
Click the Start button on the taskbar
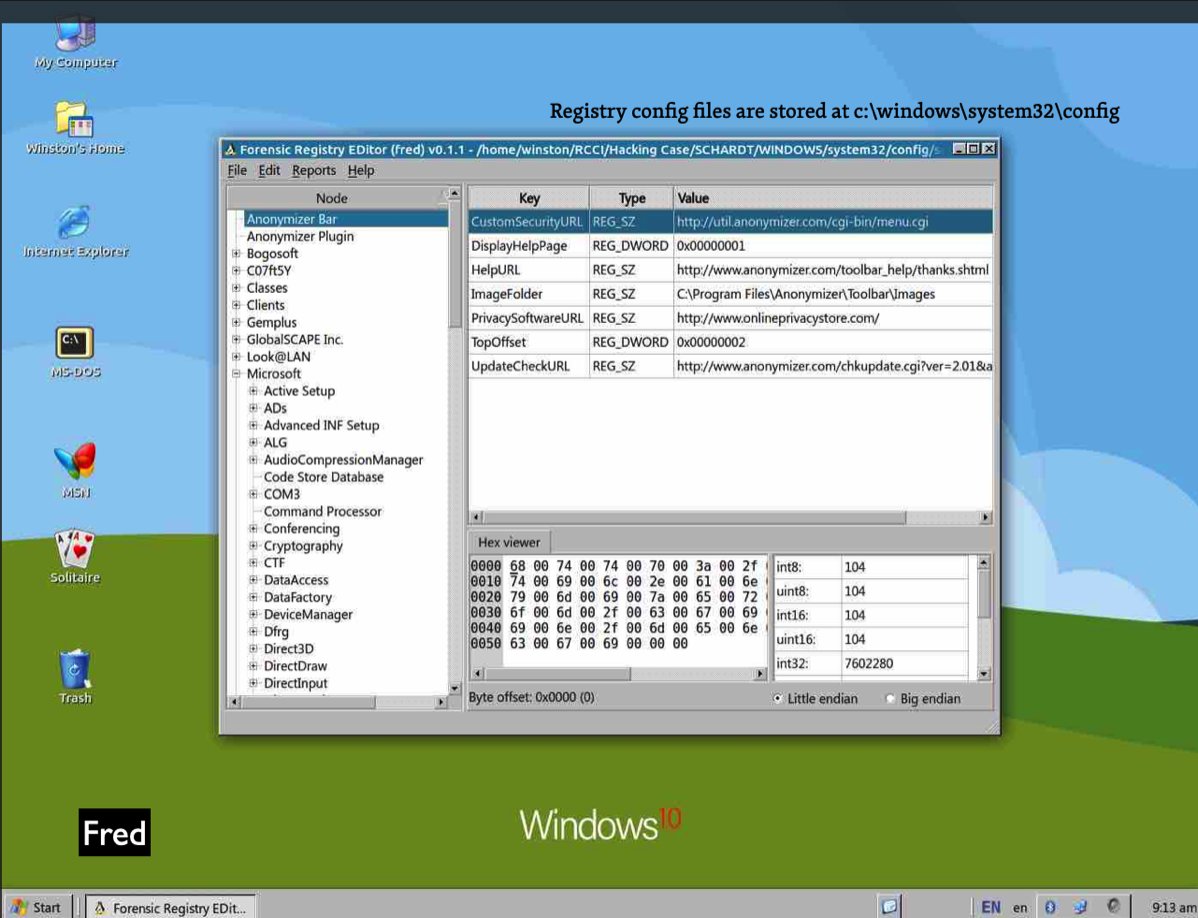(36, 907)
